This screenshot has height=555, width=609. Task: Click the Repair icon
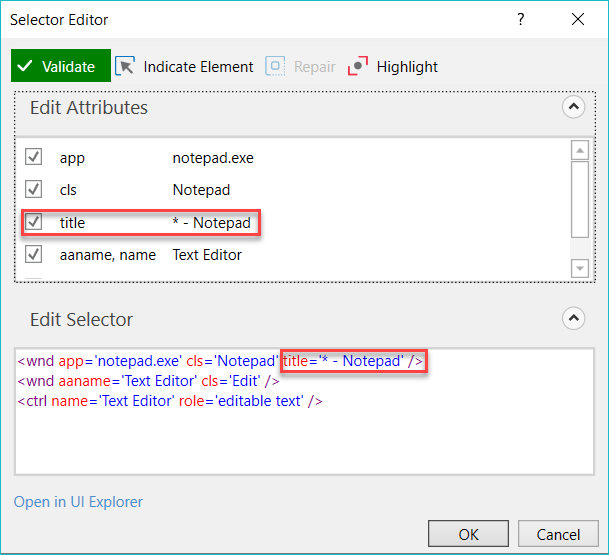275,66
